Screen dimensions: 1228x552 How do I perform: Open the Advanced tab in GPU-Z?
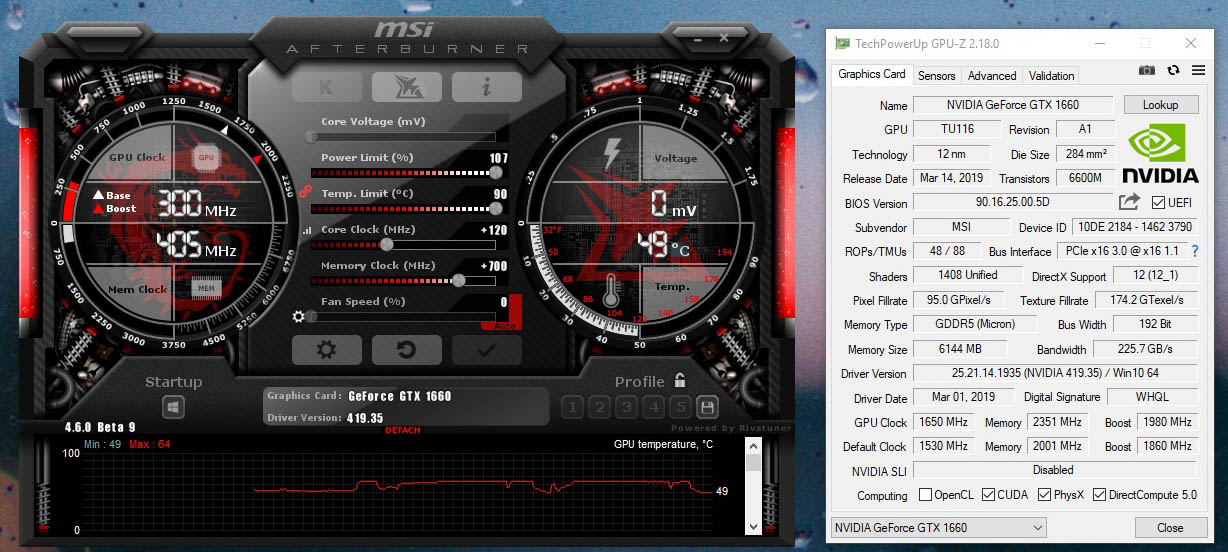[x=992, y=76]
